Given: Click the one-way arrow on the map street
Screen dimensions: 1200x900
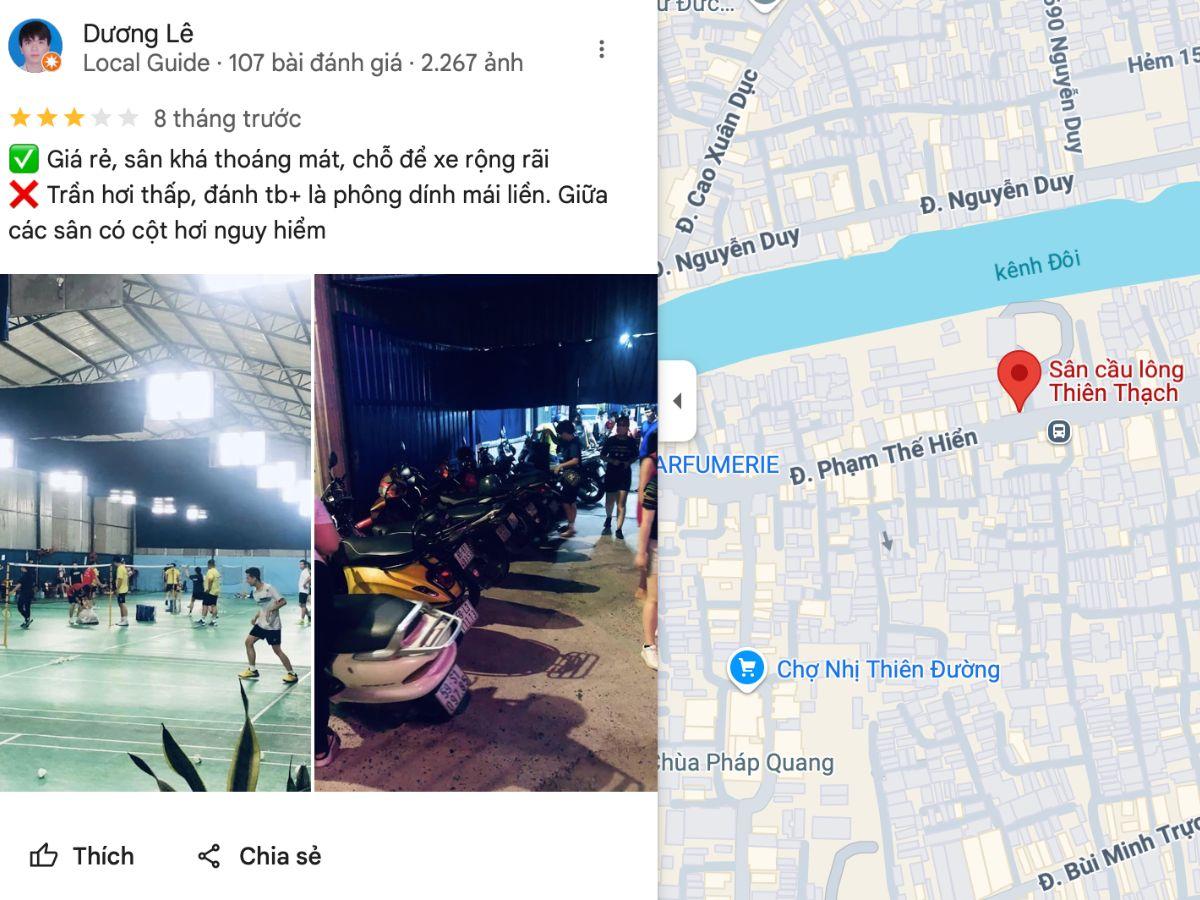Looking at the screenshot, I should (x=887, y=542).
